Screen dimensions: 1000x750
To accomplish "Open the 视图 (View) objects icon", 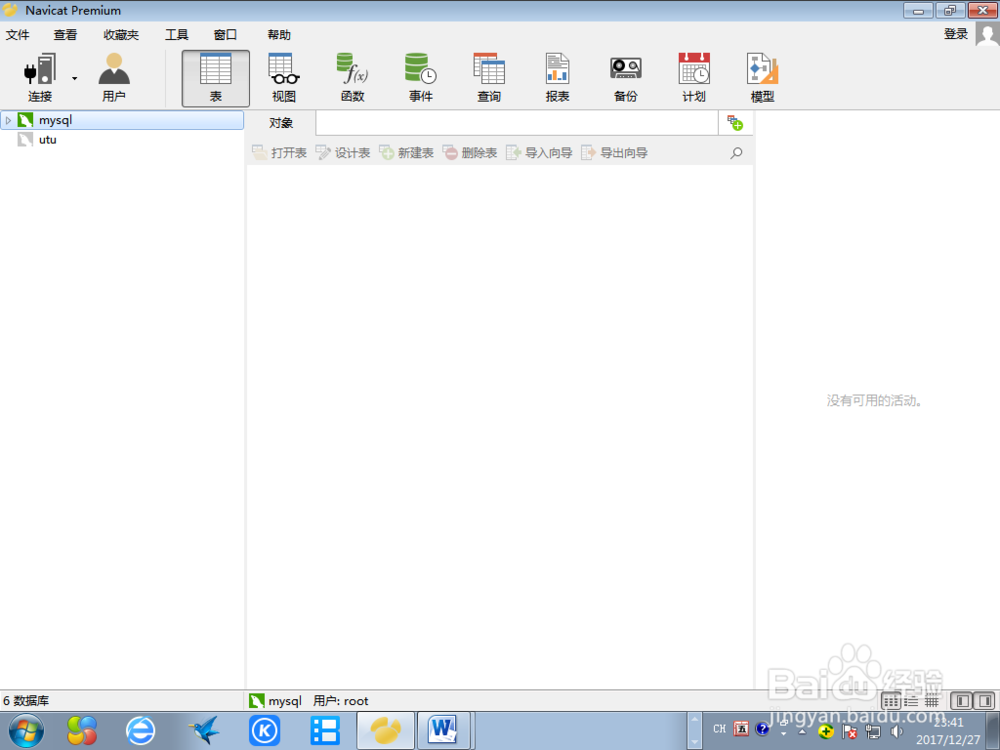I will (284, 78).
